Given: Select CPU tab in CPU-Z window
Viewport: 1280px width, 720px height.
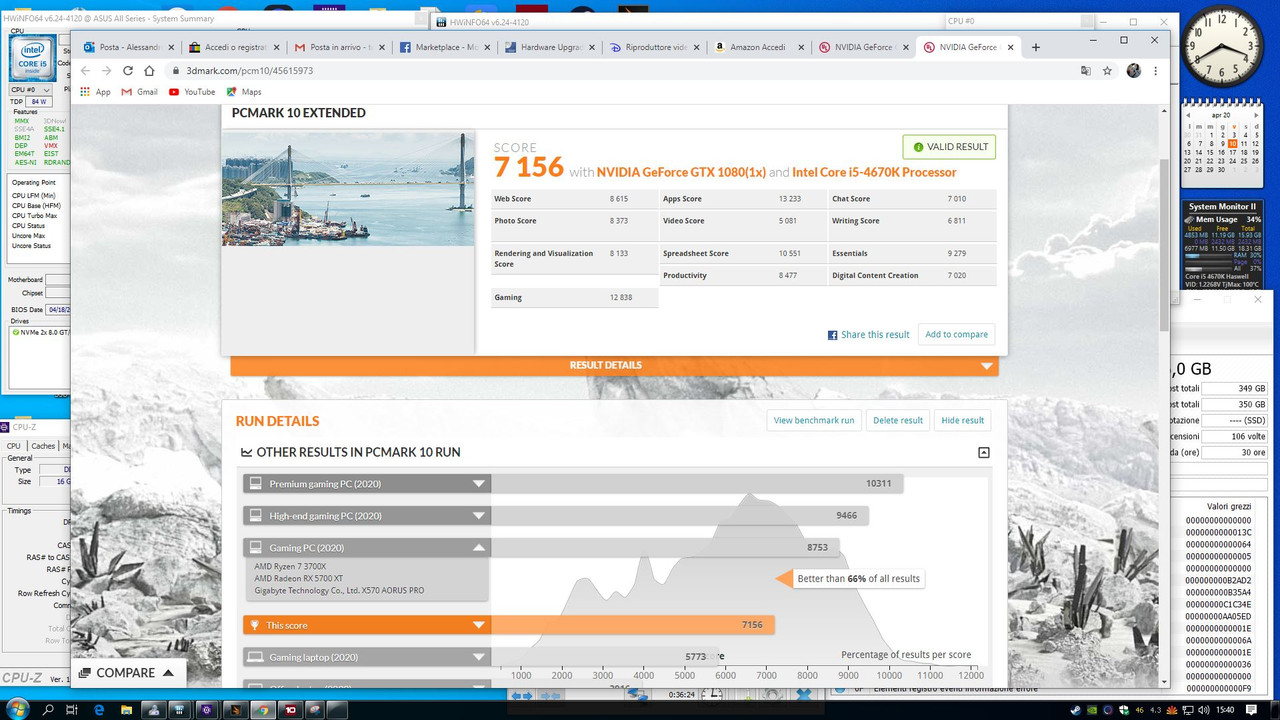Looking at the screenshot, I should pyautogui.click(x=13, y=446).
